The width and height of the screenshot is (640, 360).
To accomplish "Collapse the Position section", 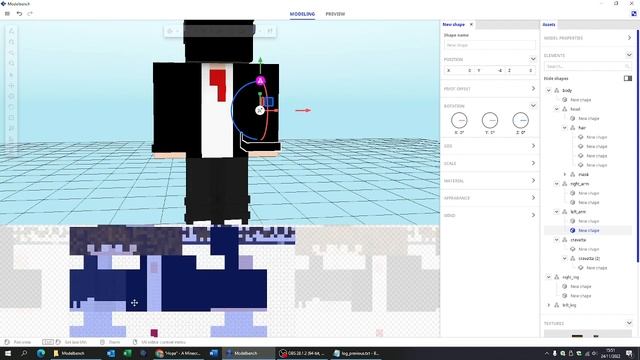I will coord(533,59).
